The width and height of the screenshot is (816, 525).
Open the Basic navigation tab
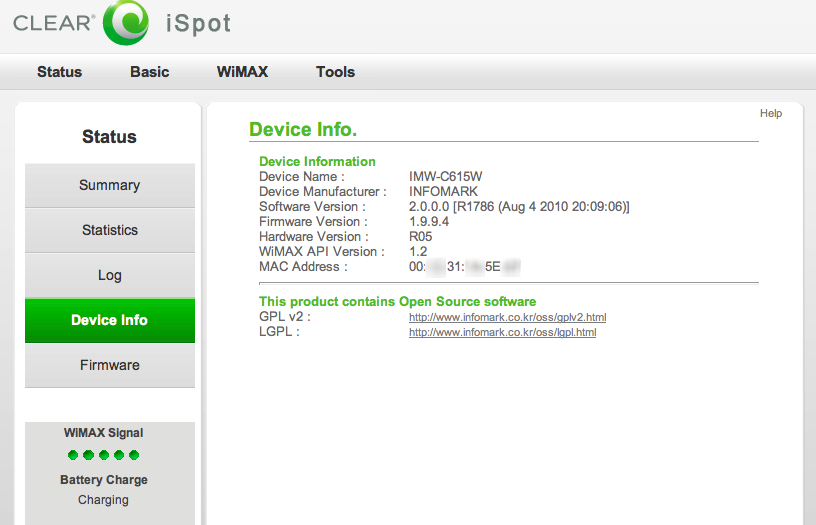coord(149,72)
